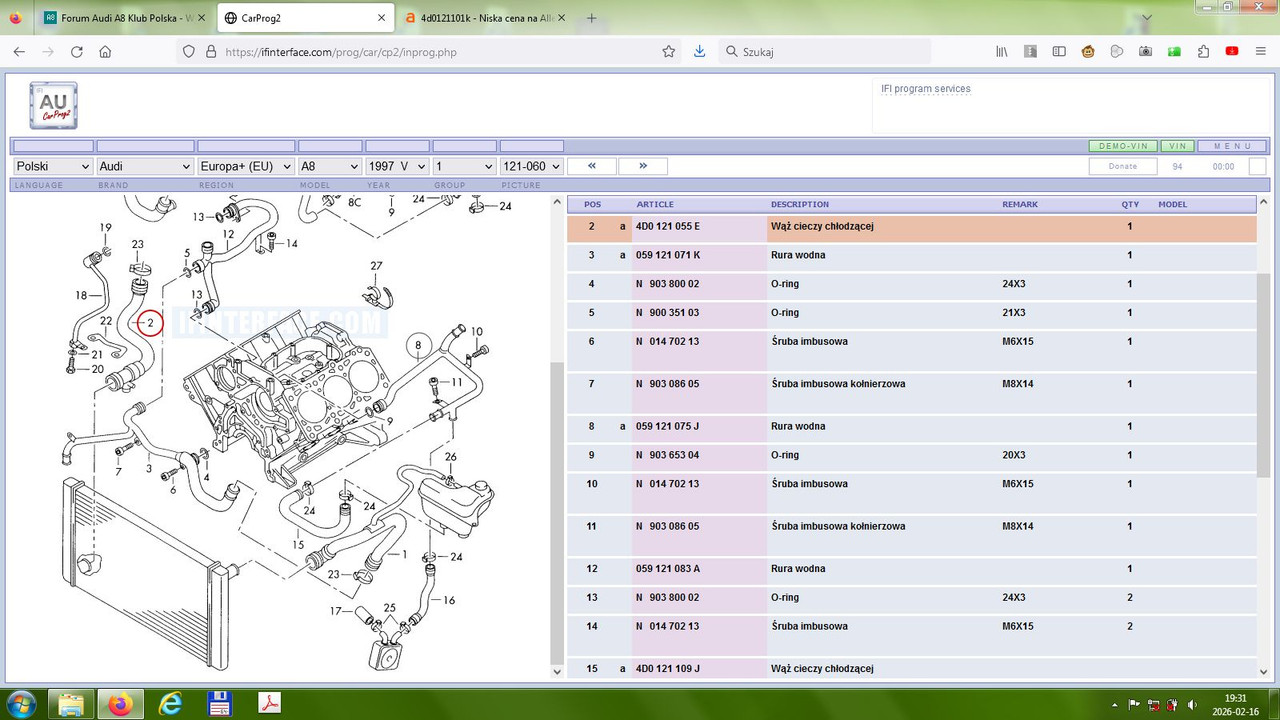Click article N 900 351 03
This screenshot has width=1280, height=720.
tap(668, 313)
